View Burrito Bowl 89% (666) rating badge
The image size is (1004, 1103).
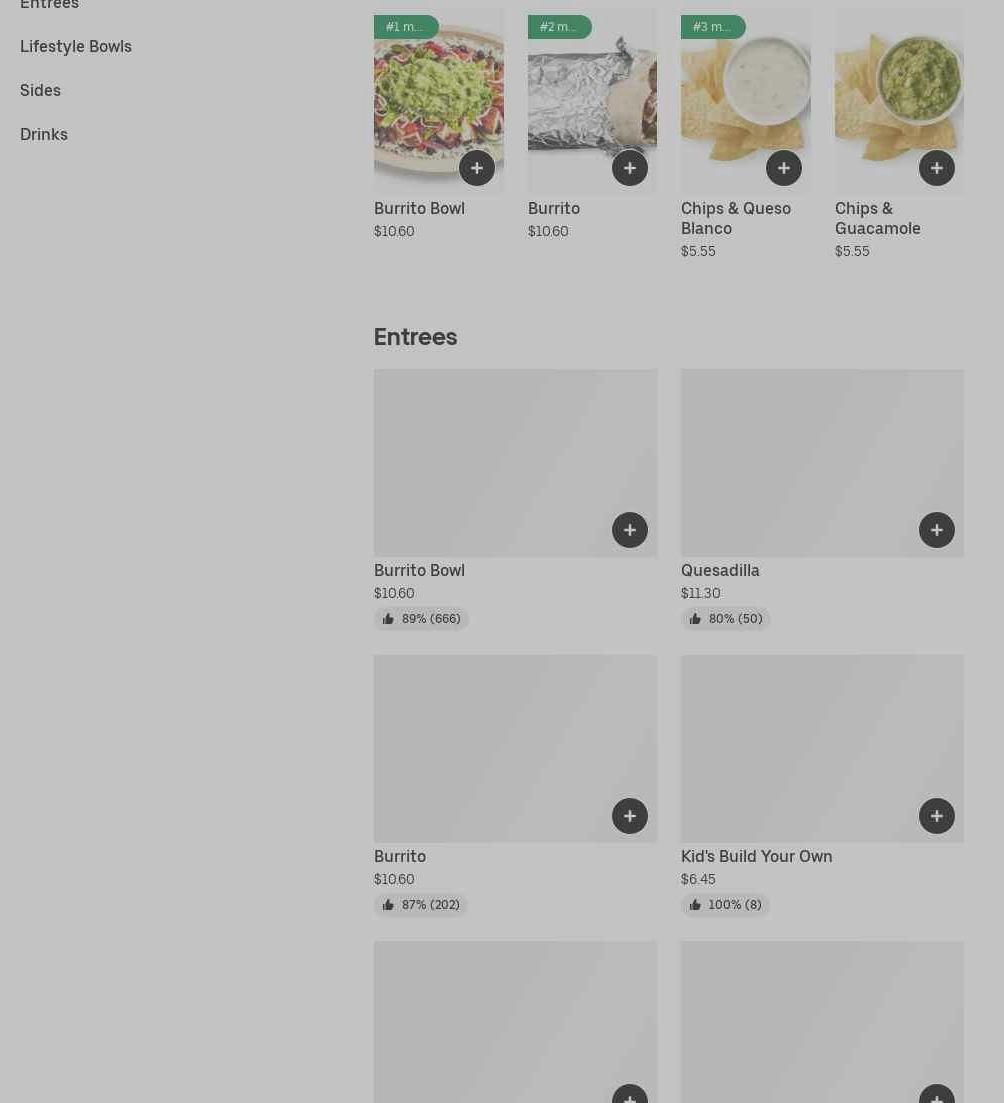pyautogui.click(x=421, y=619)
